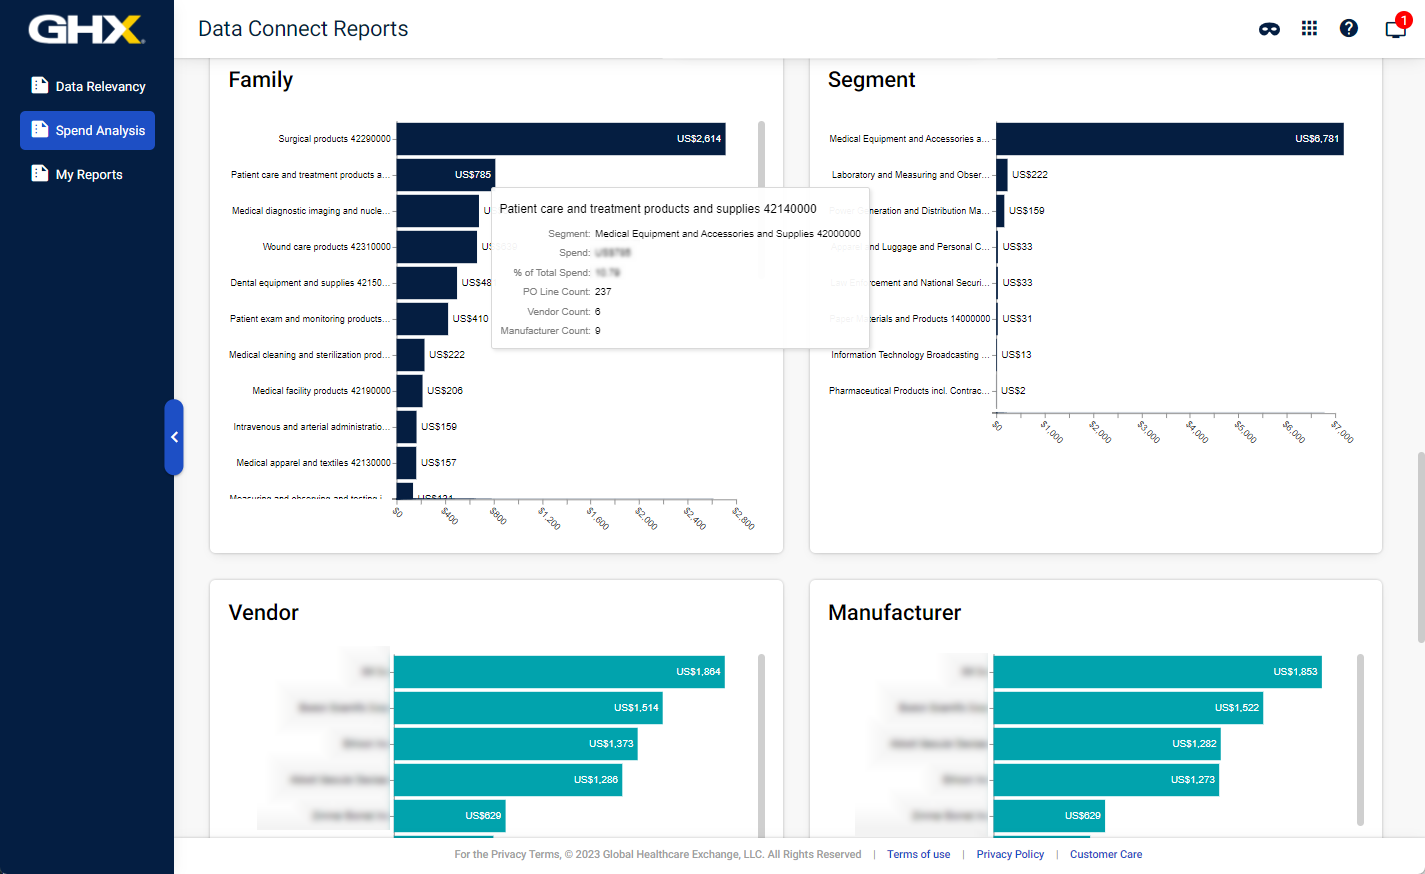Click the top Vendor bar showing US$1,864
Image resolution: width=1425 pixels, height=874 pixels.
tap(560, 671)
